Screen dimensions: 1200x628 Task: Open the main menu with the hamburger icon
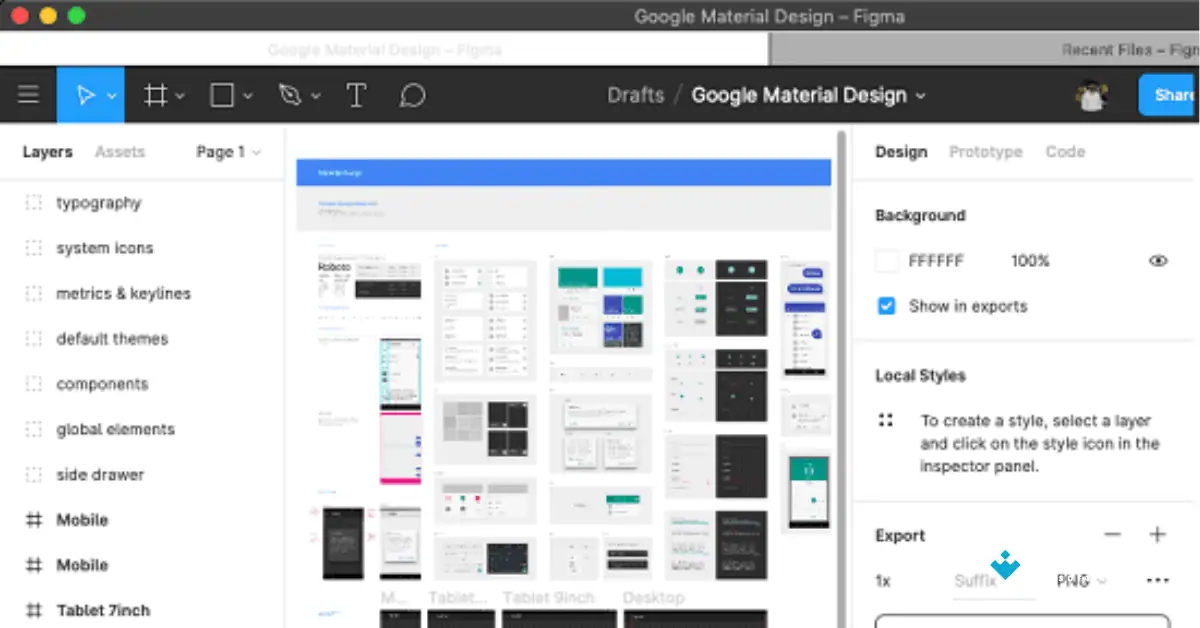click(28, 94)
